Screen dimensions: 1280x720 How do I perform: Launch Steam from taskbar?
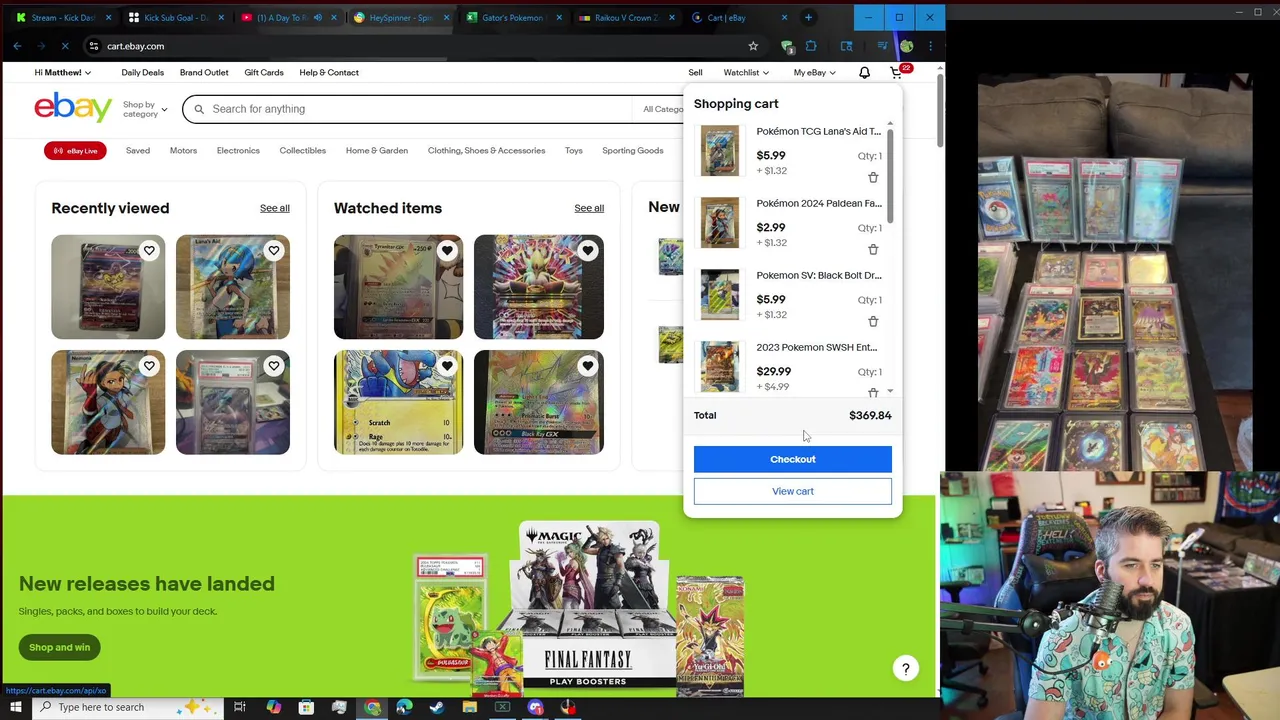437,707
